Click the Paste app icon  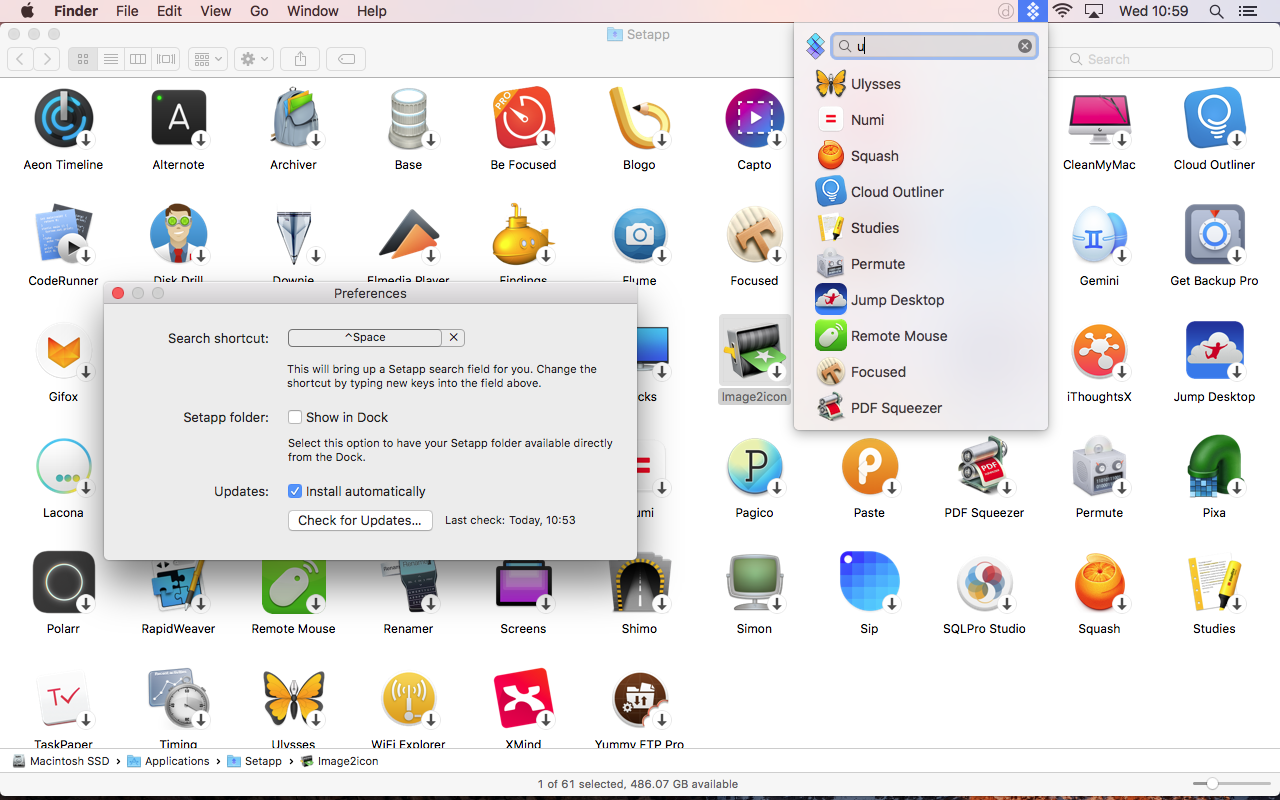pyautogui.click(x=869, y=466)
